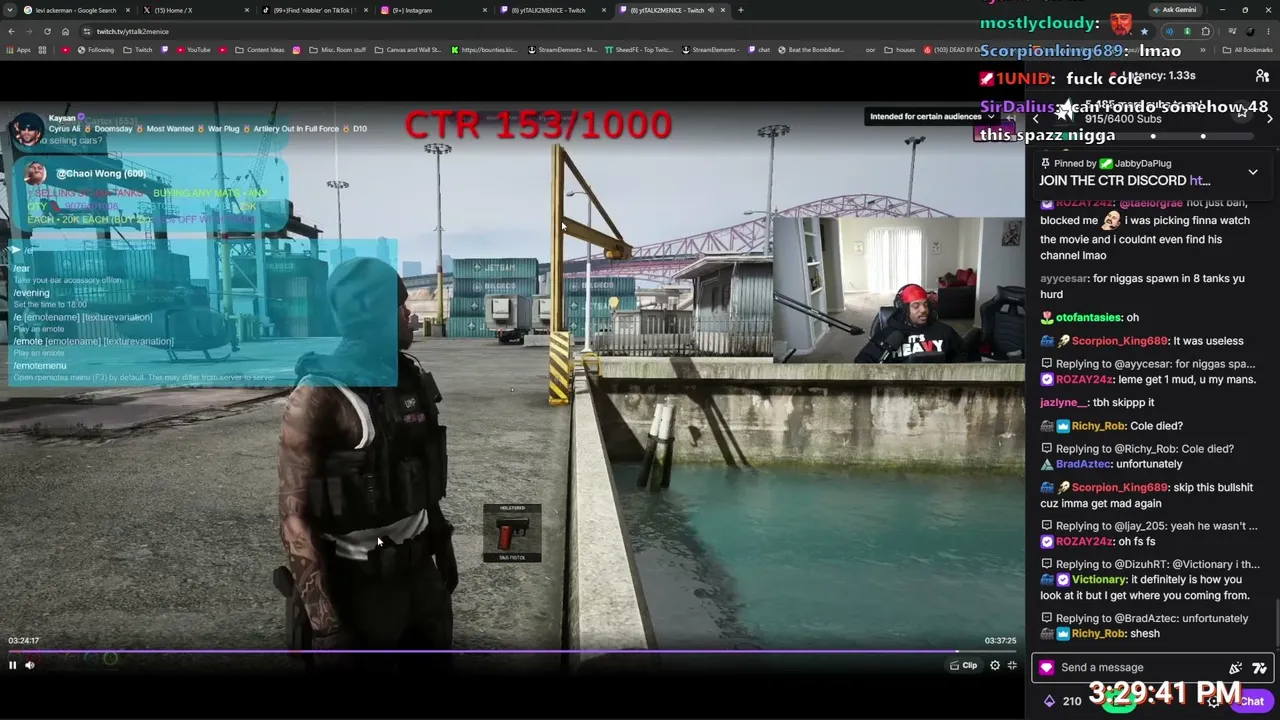Open the Beat the BombBeat bookmark

811,50
